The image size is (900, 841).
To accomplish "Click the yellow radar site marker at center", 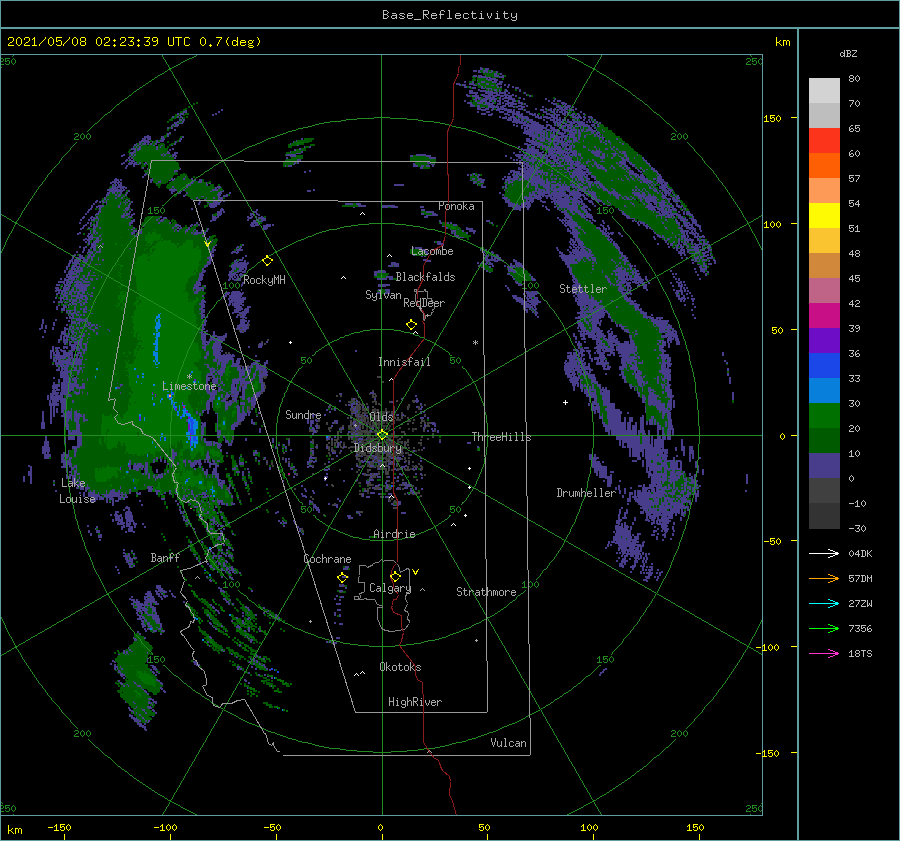I will click(x=382, y=435).
